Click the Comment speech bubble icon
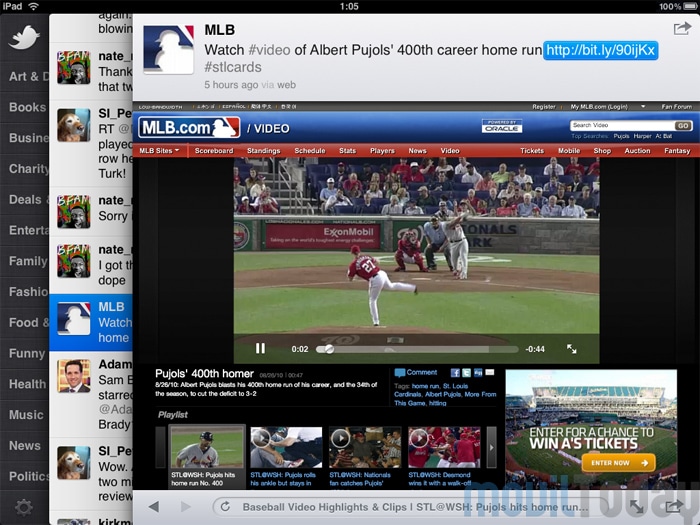Viewport: 700px width, 525px height. pos(400,372)
